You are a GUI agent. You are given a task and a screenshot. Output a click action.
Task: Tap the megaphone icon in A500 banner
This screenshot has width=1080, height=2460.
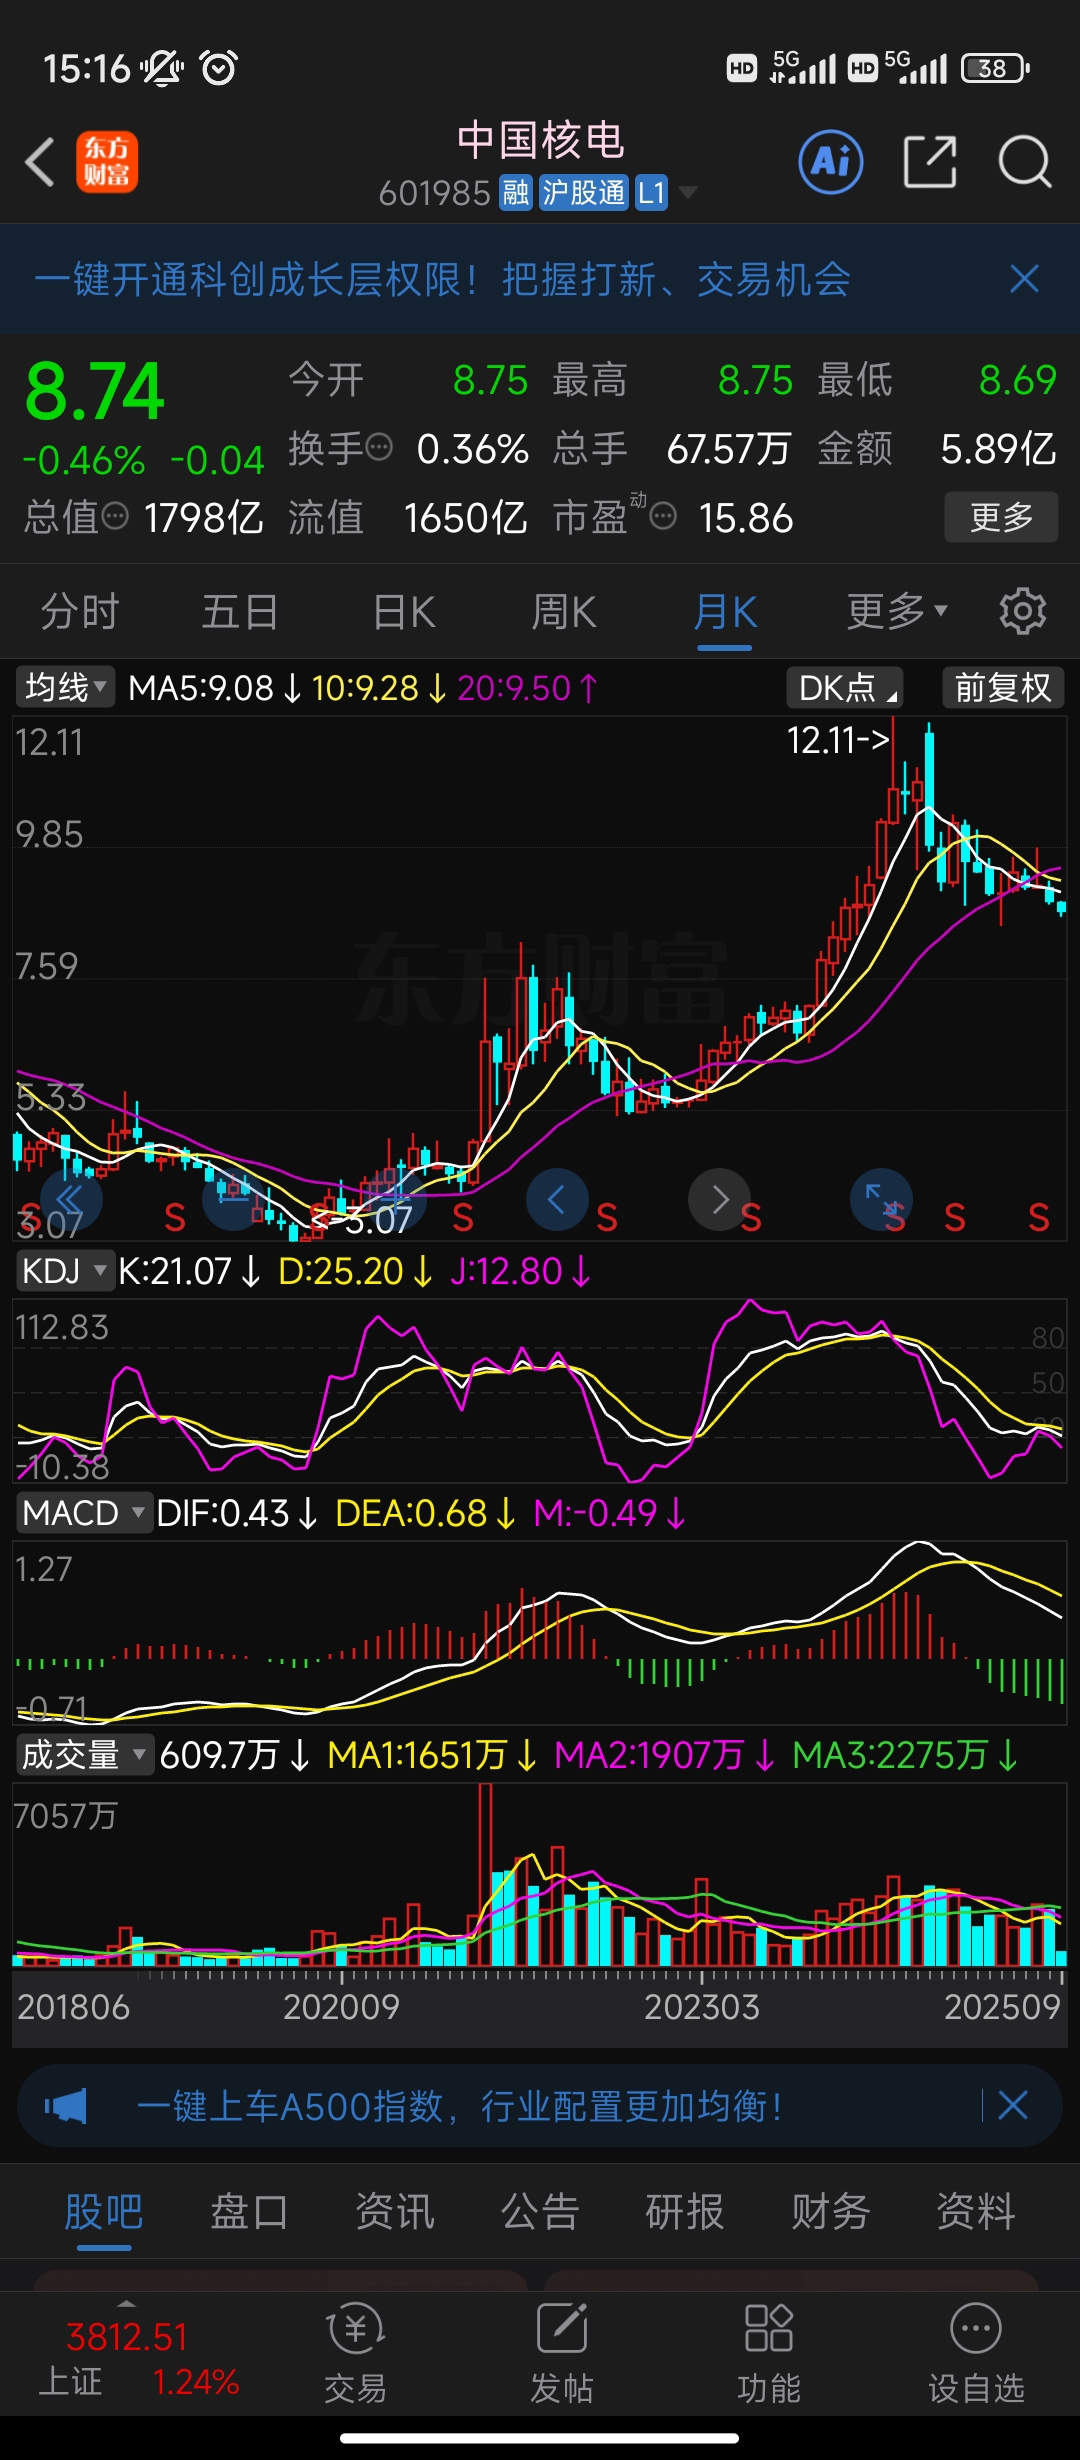point(66,2107)
